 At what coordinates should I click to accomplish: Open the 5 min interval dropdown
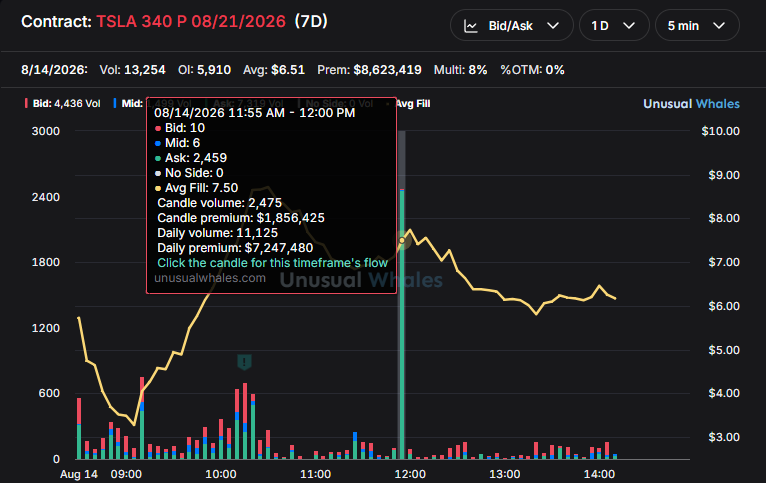coord(697,25)
